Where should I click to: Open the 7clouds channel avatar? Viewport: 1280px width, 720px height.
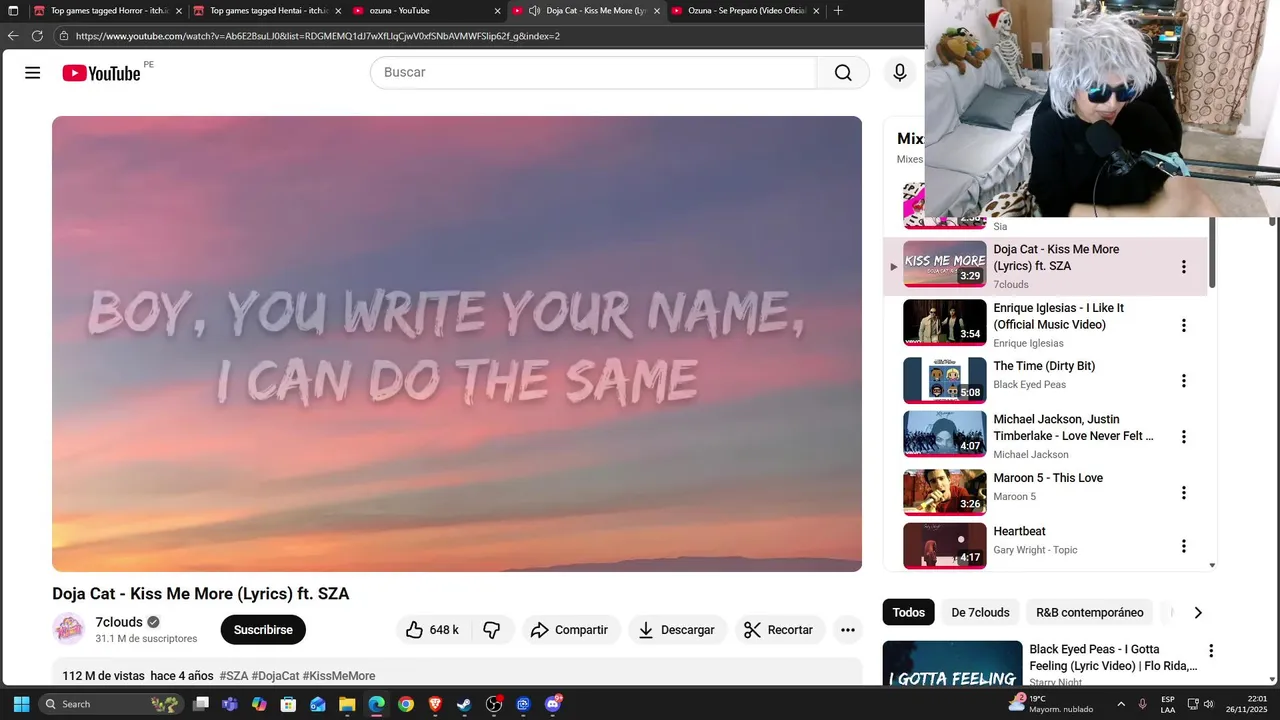click(x=69, y=629)
